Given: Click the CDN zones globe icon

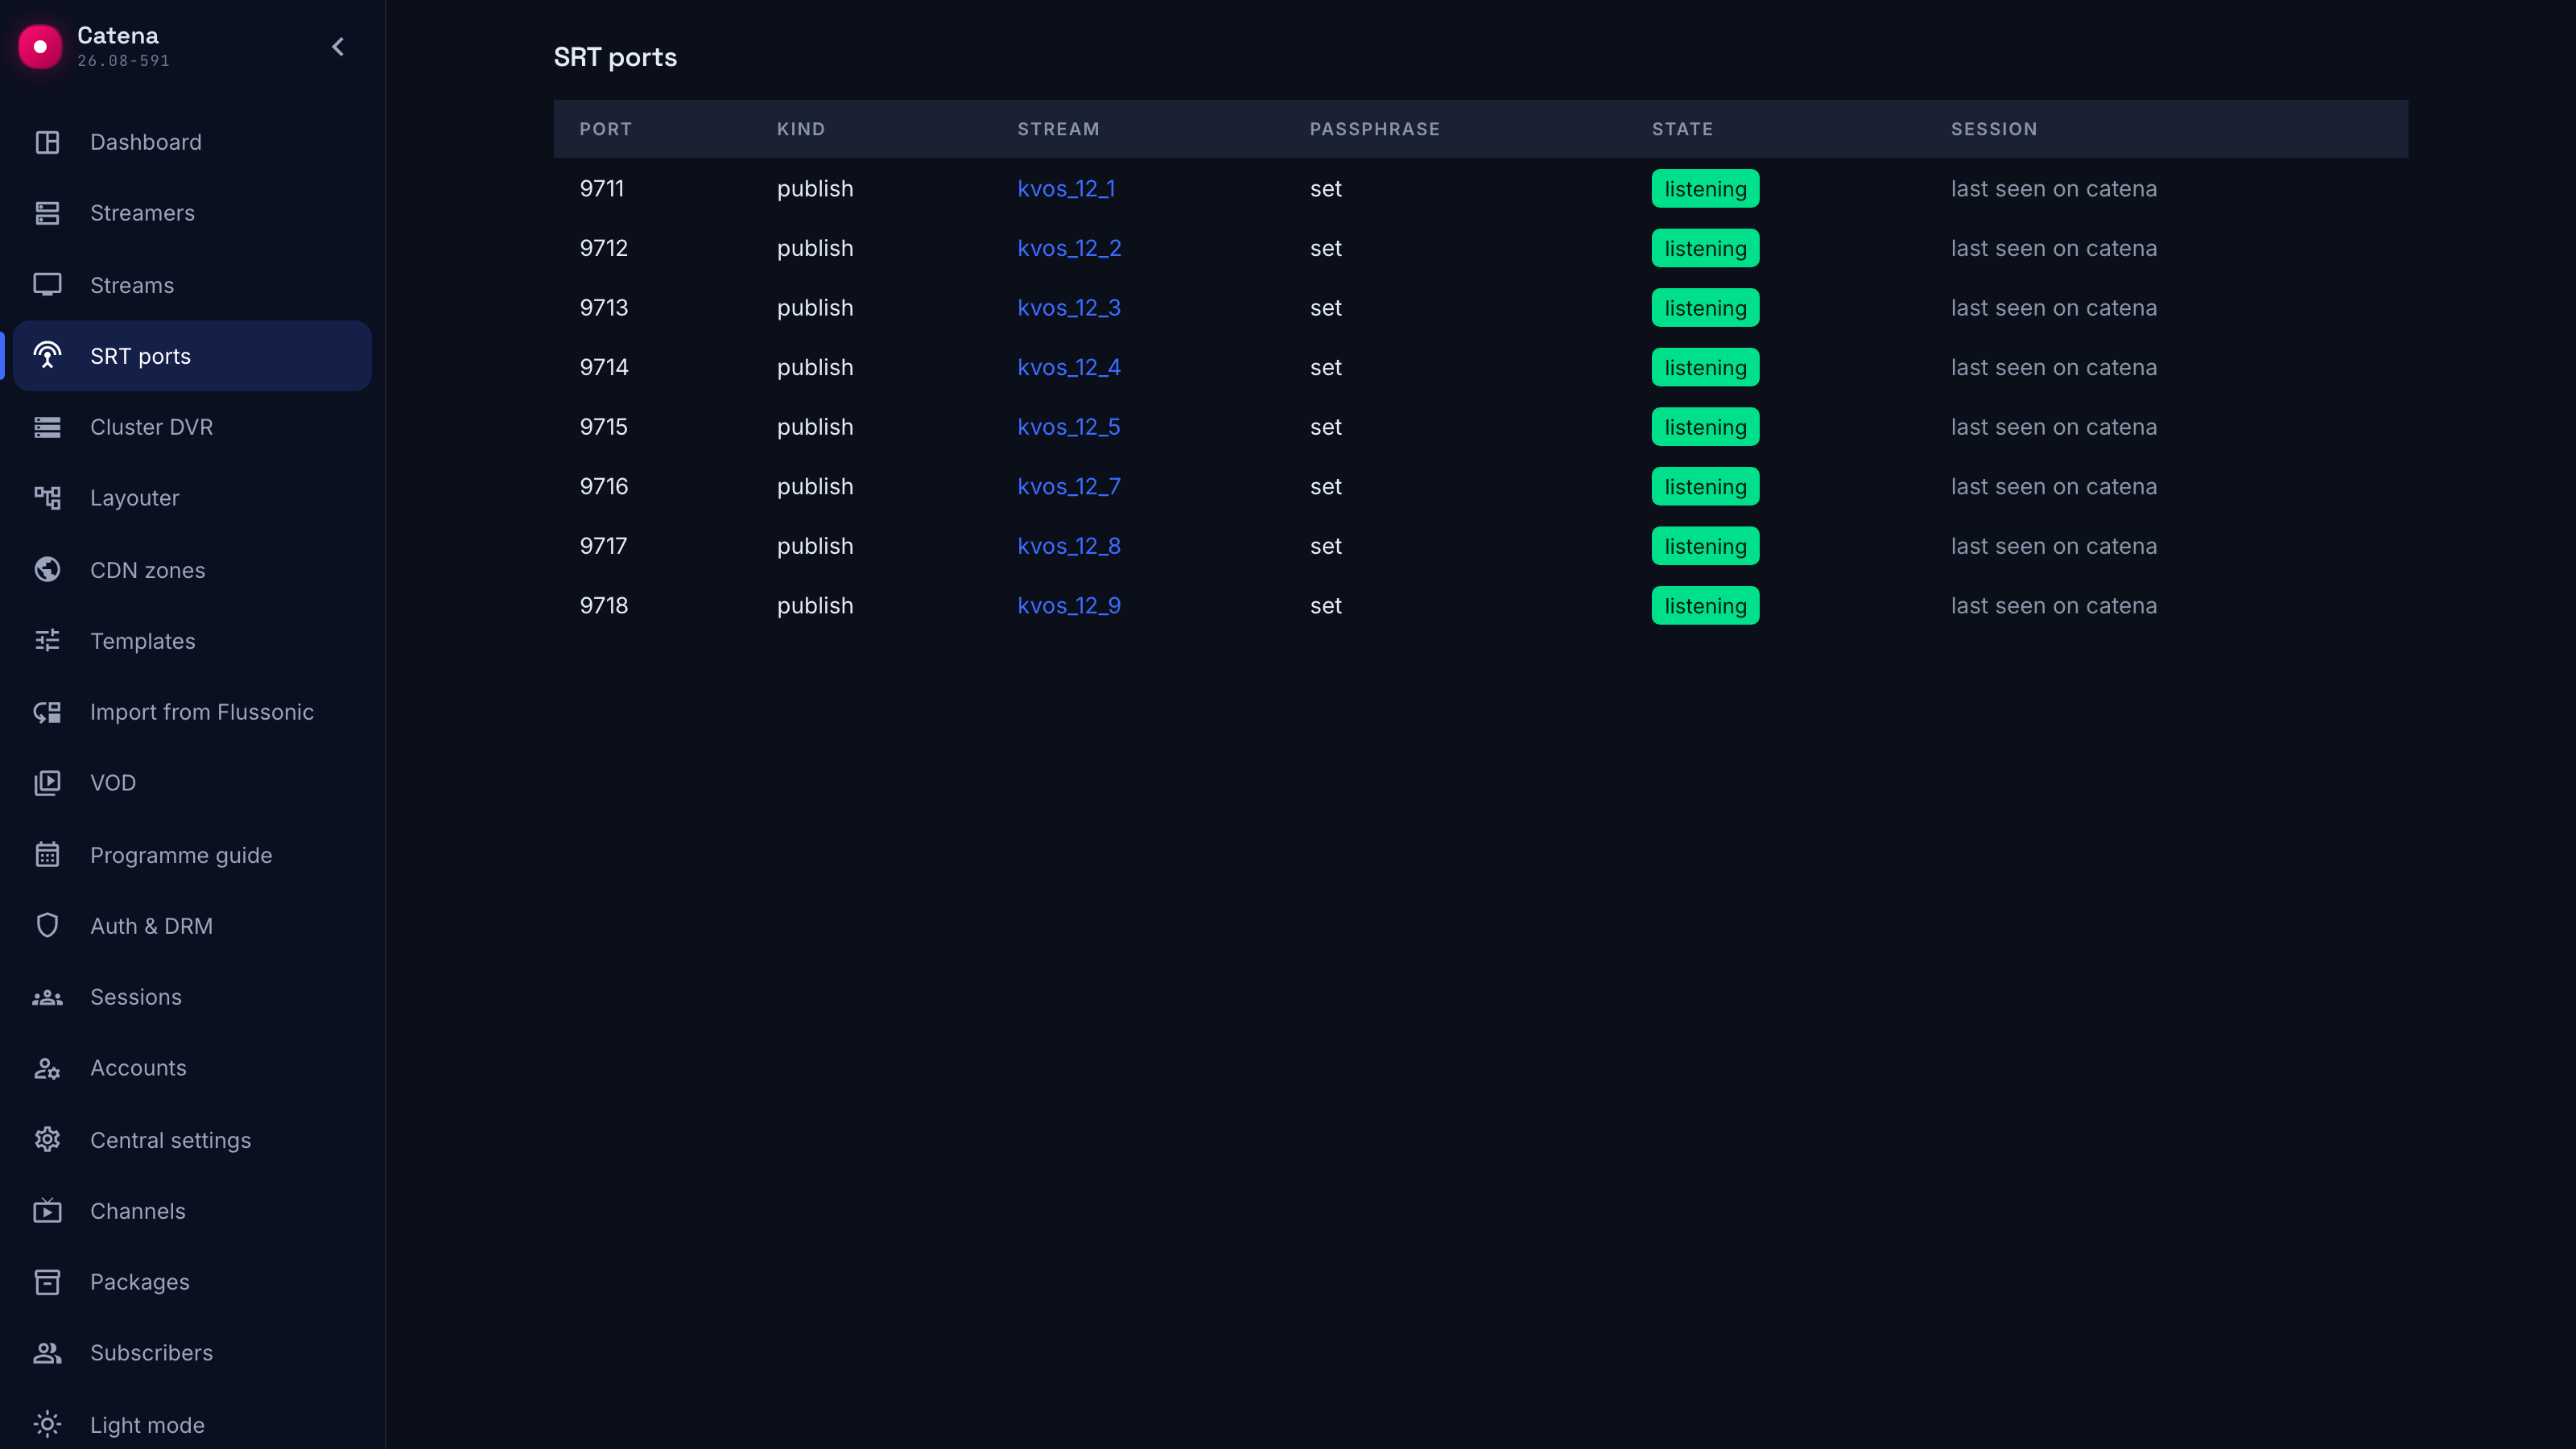Looking at the screenshot, I should 47,570.
